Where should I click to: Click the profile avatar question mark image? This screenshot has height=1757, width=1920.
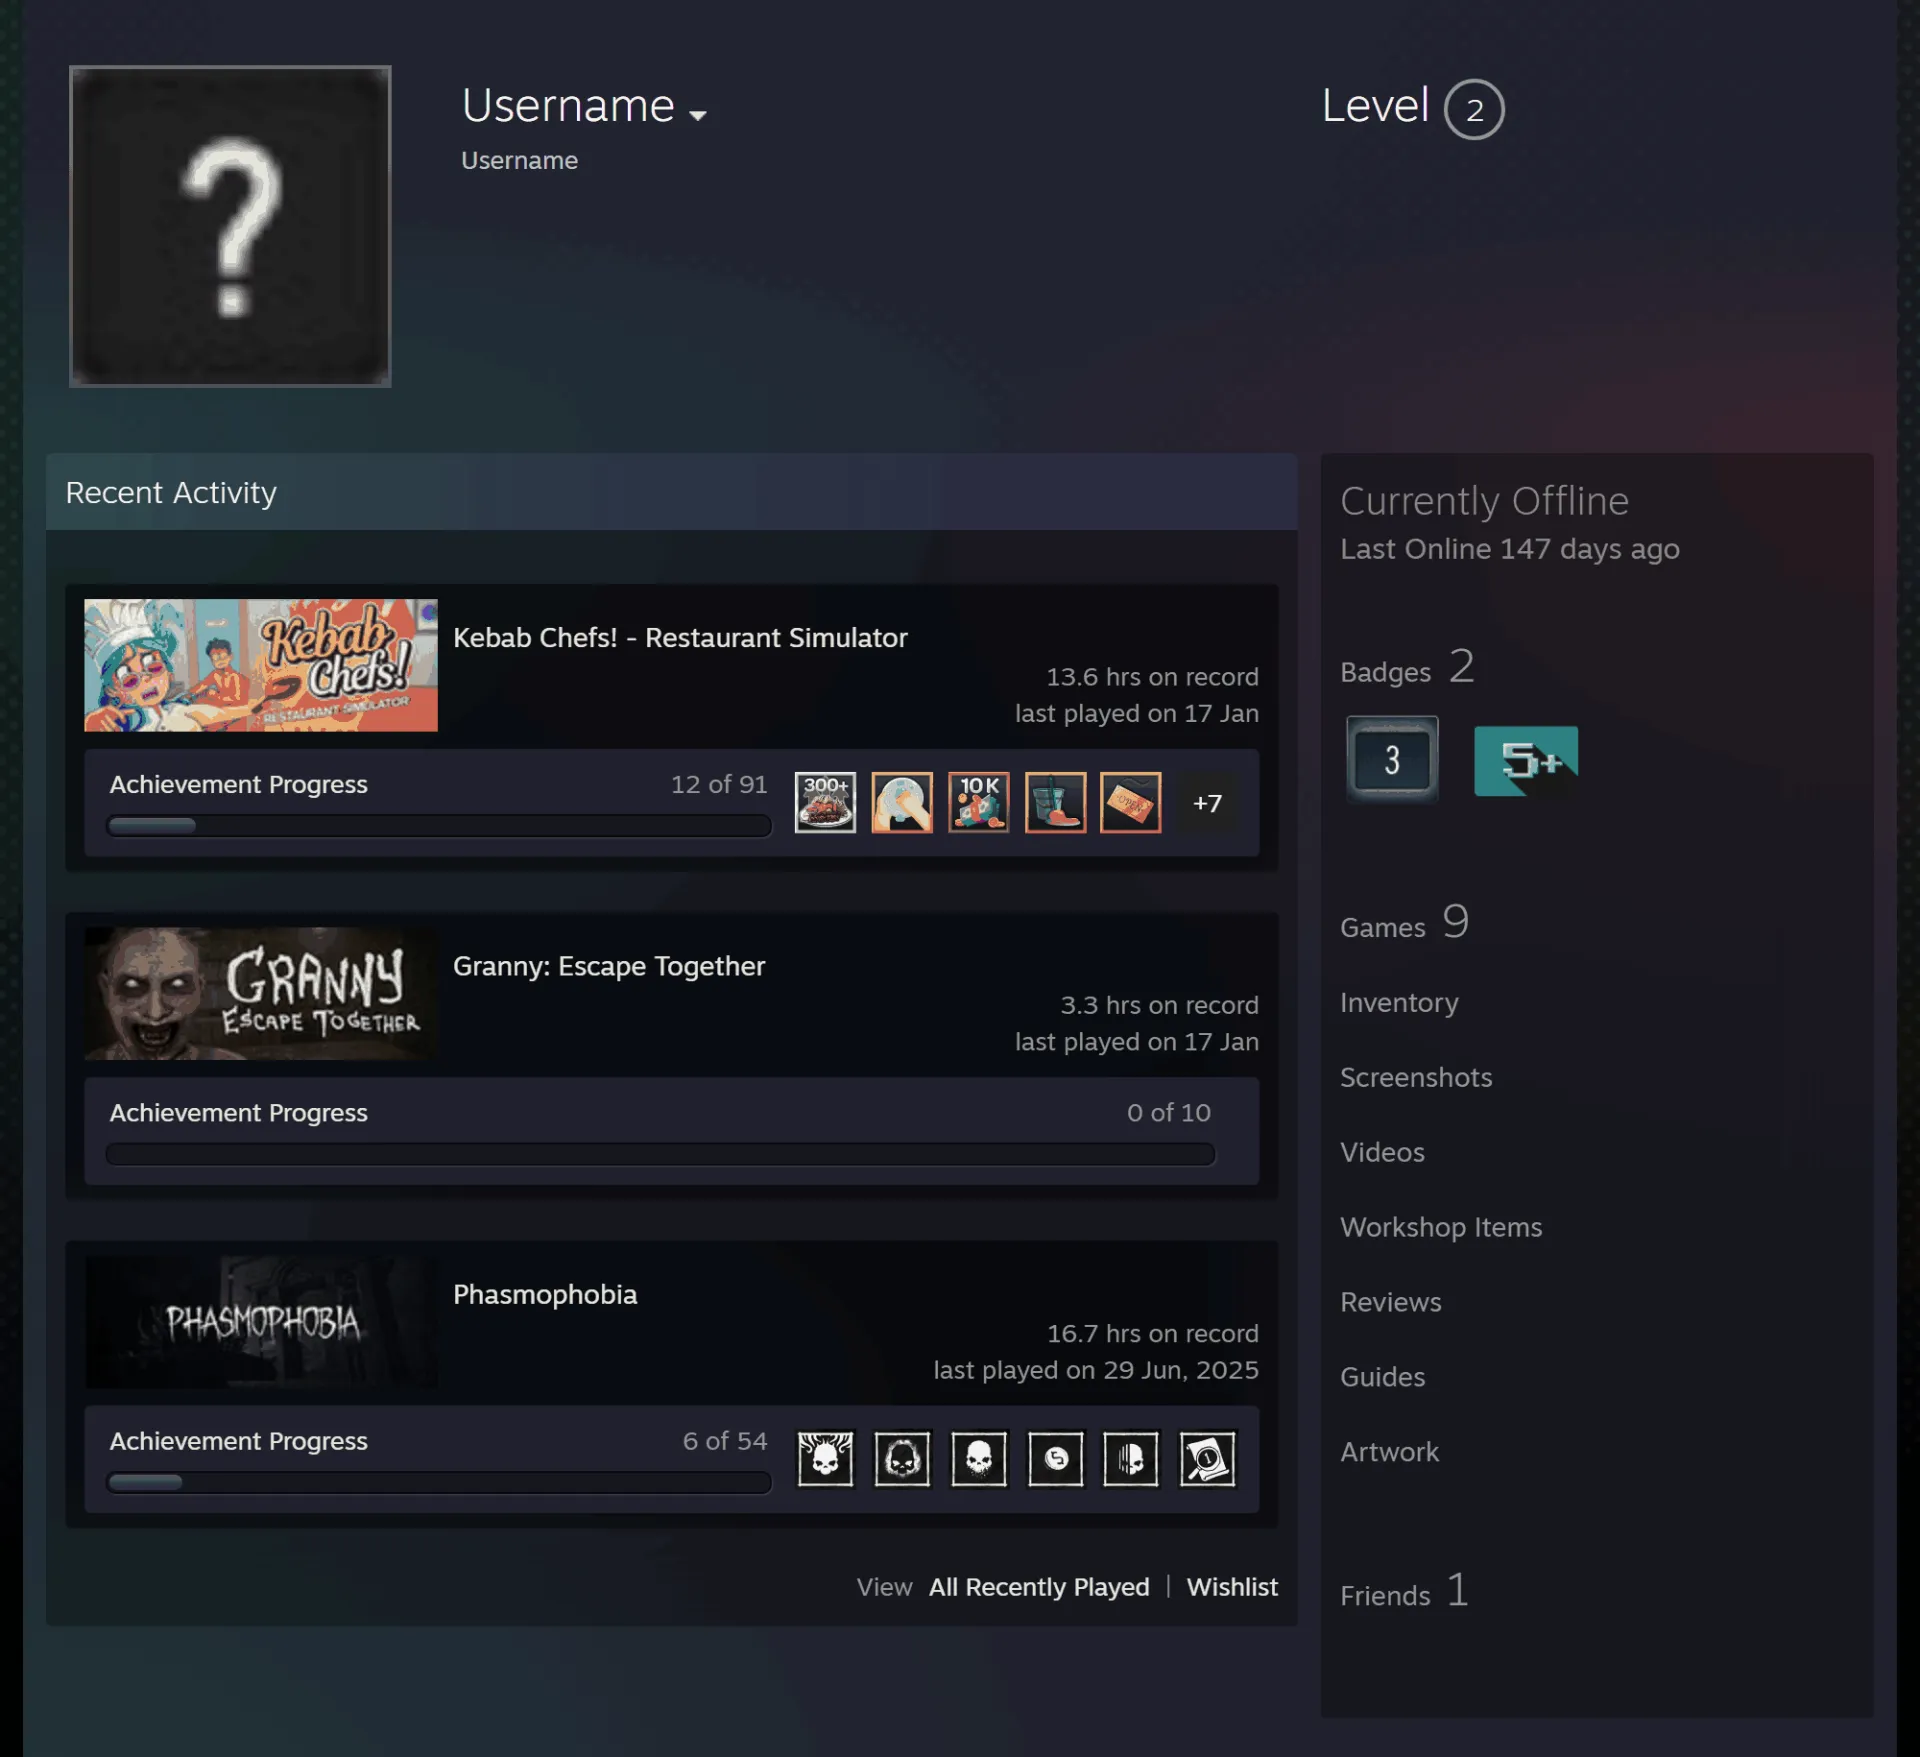coord(230,226)
